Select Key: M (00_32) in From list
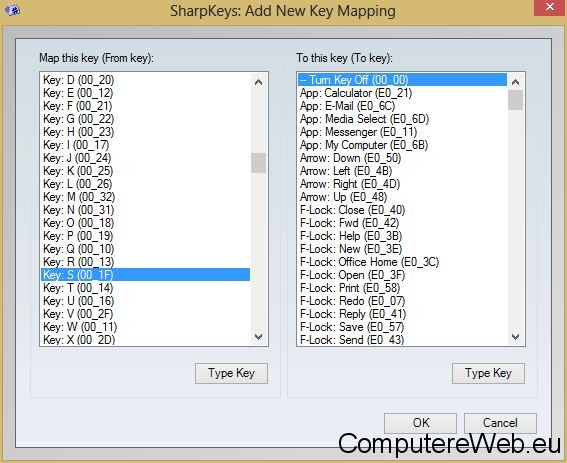The height and width of the screenshot is (463, 567). [x=145, y=197]
